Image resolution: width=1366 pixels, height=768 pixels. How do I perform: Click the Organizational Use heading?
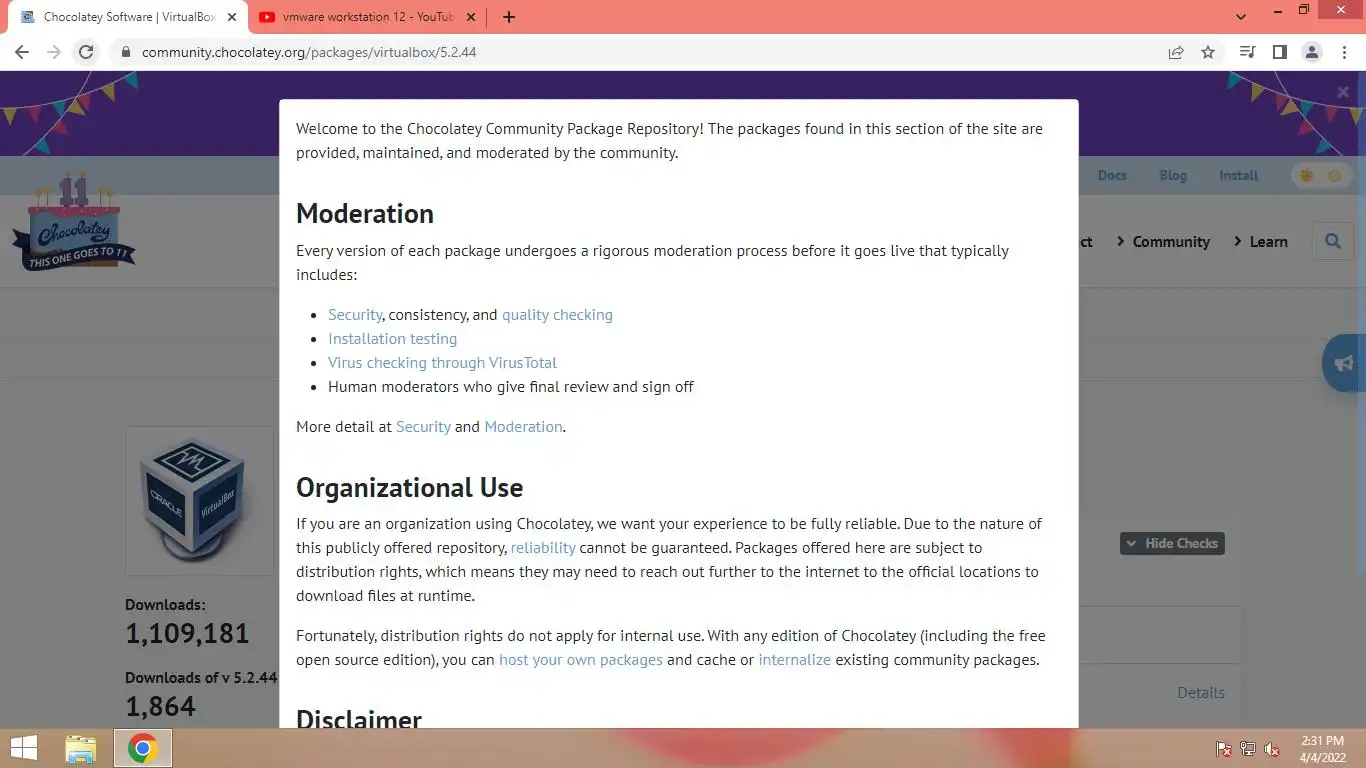(410, 488)
